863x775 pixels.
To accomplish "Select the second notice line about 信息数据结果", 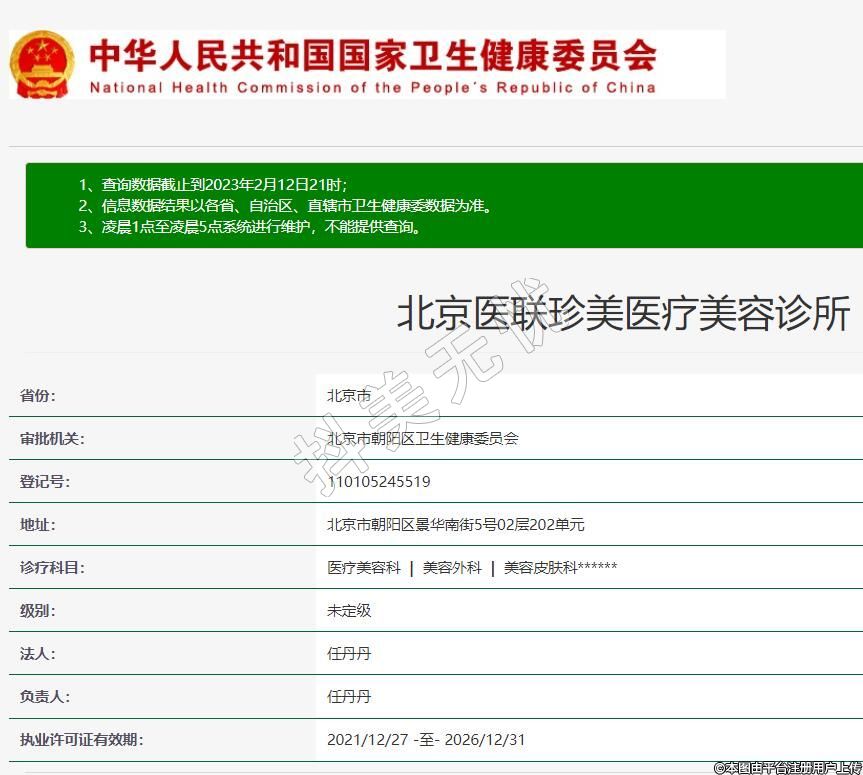I will click(x=285, y=205).
